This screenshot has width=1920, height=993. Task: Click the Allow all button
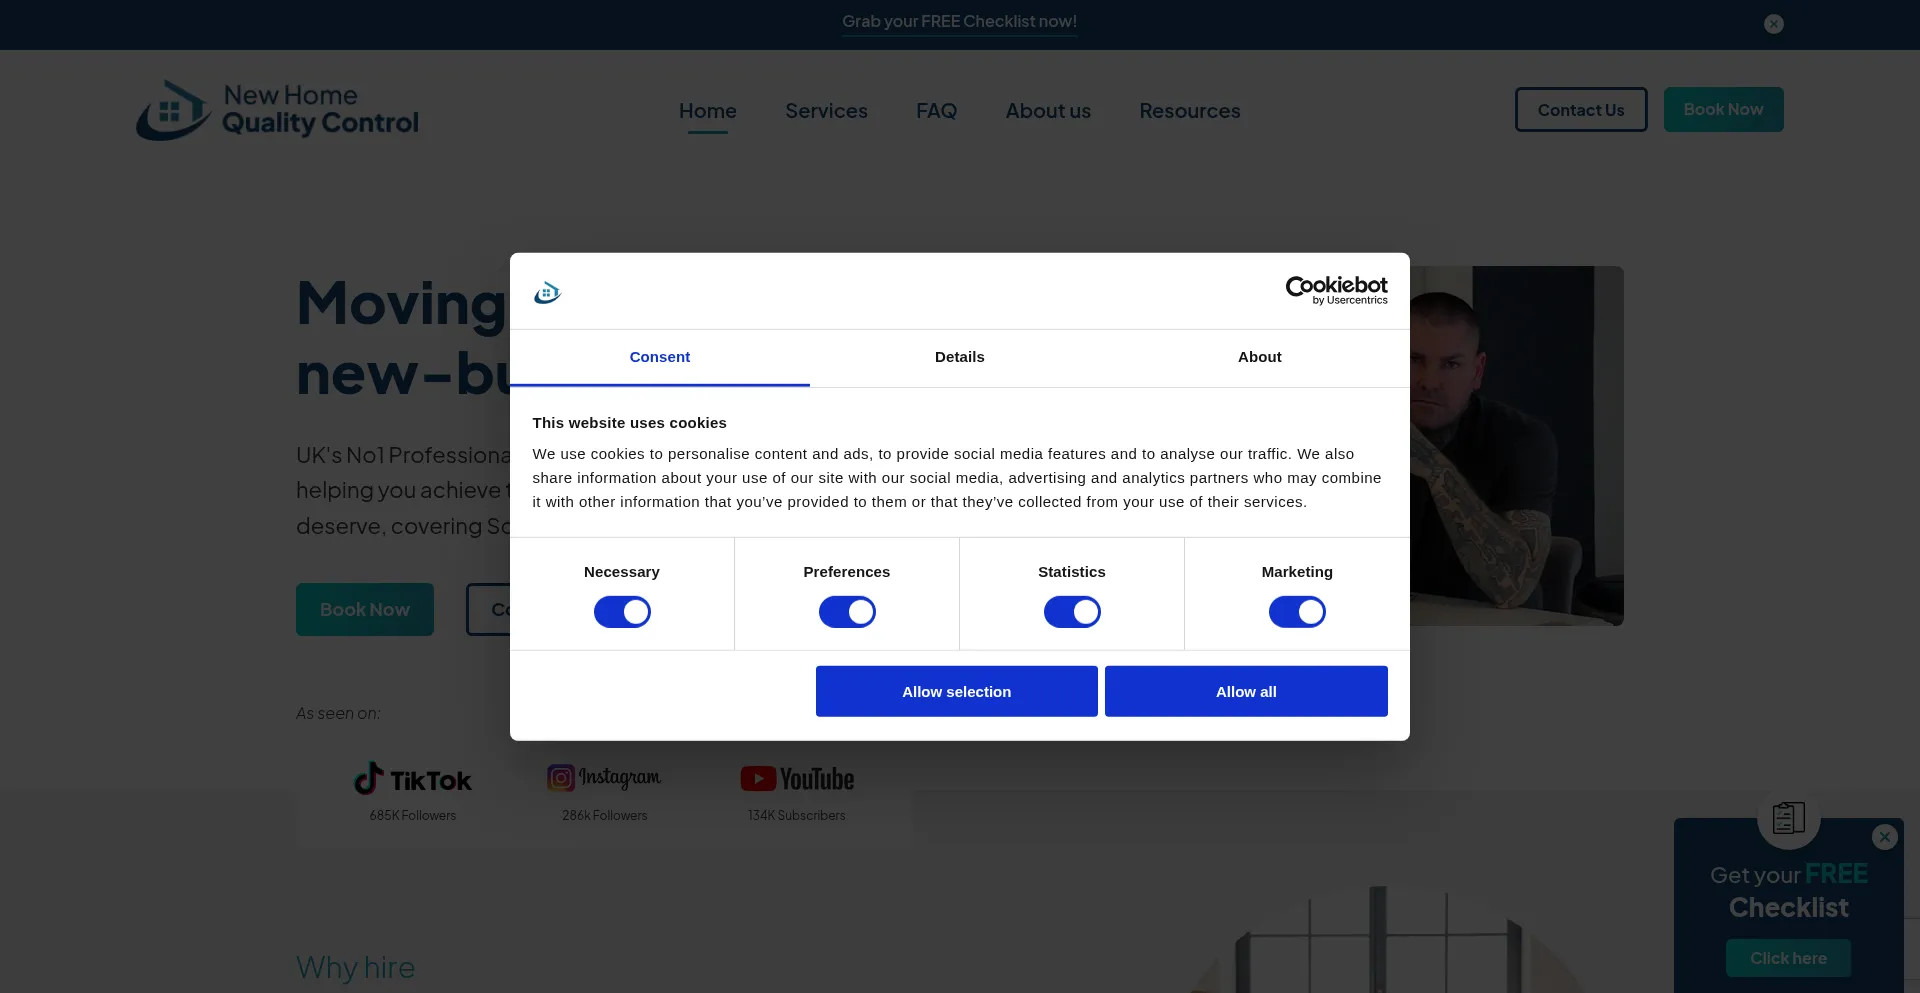coord(1246,691)
